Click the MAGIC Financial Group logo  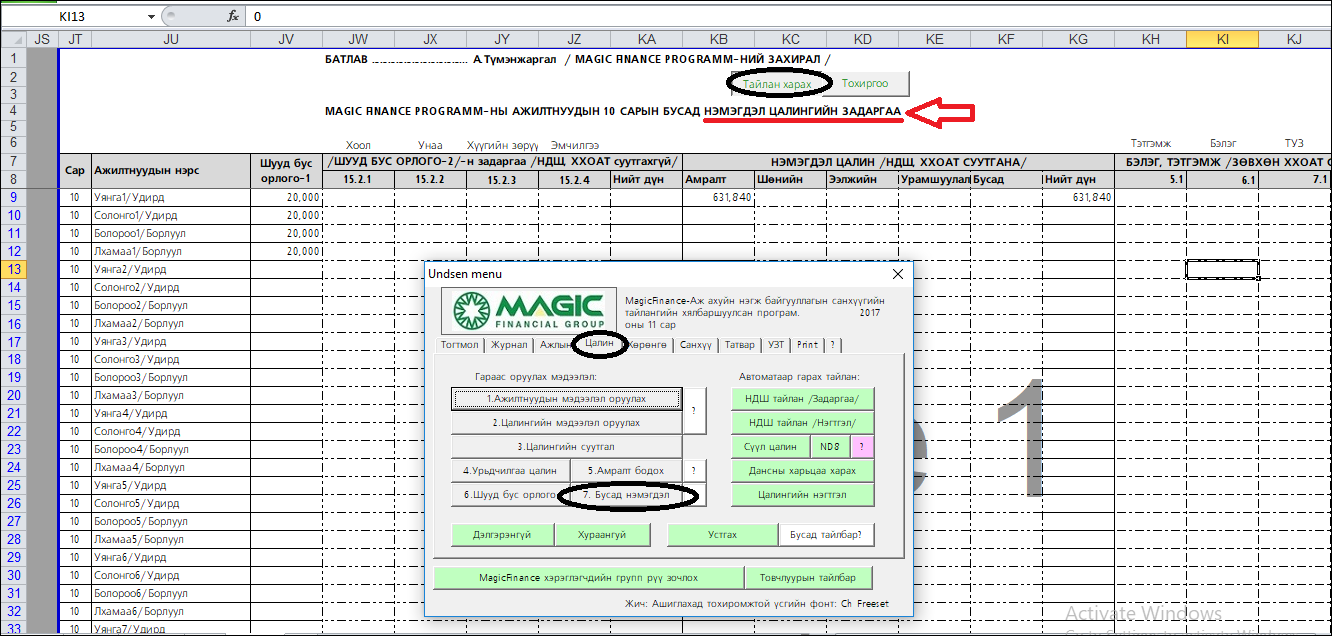click(530, 311)
